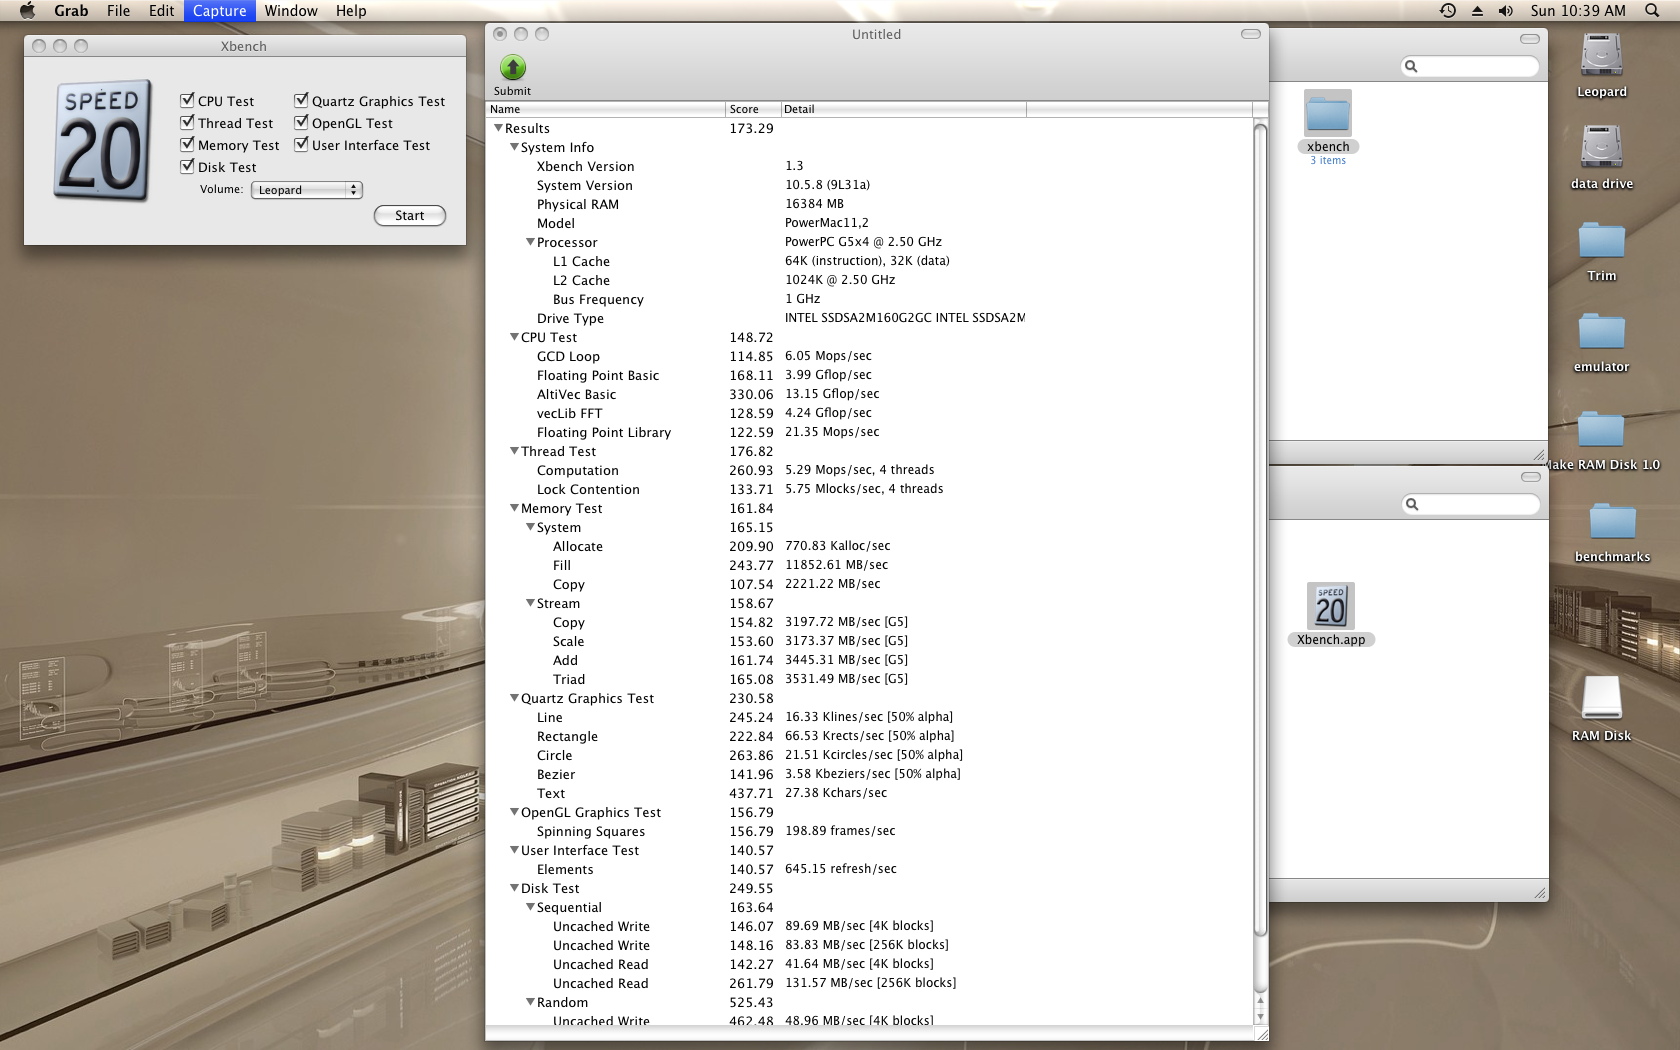The height and width of the screenshot is (1050, 1680).
Task: Open the Xbench.app icon in Finder
Action: (1330, 607)
